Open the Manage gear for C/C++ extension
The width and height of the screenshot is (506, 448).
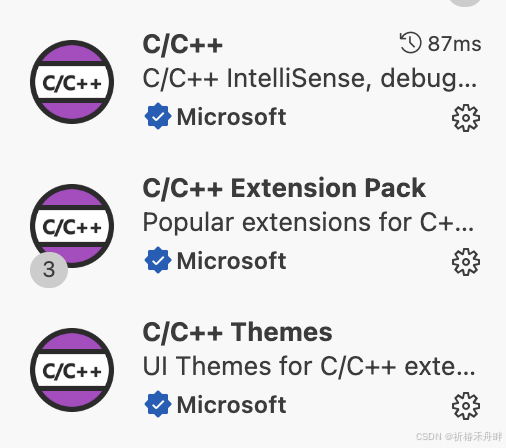point(466,118)
